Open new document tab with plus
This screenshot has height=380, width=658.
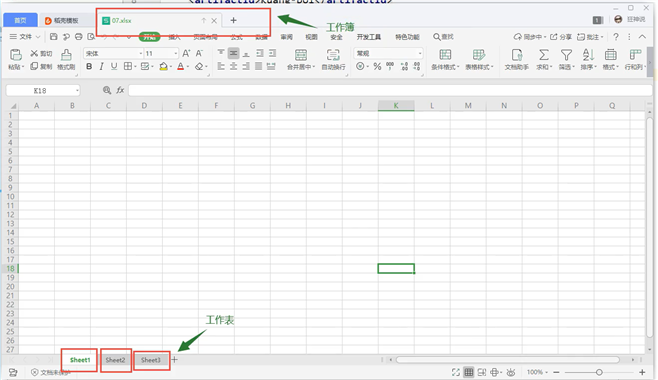pos(234,20)
